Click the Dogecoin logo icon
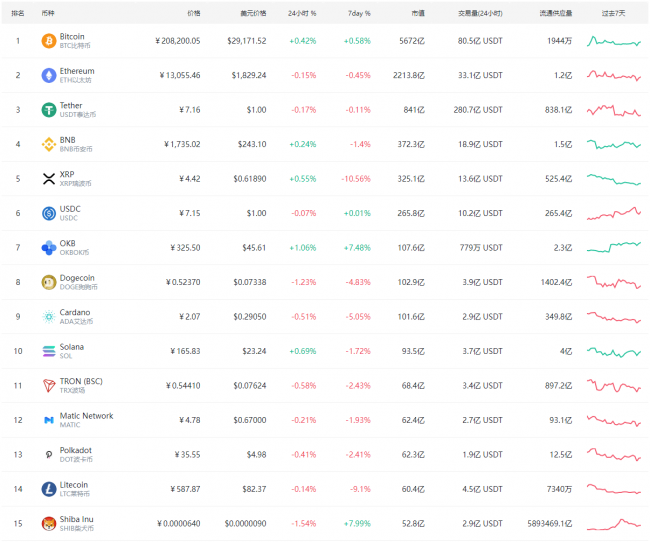The width and height of the screenshot is (650, 542). (x=49, y=282)
